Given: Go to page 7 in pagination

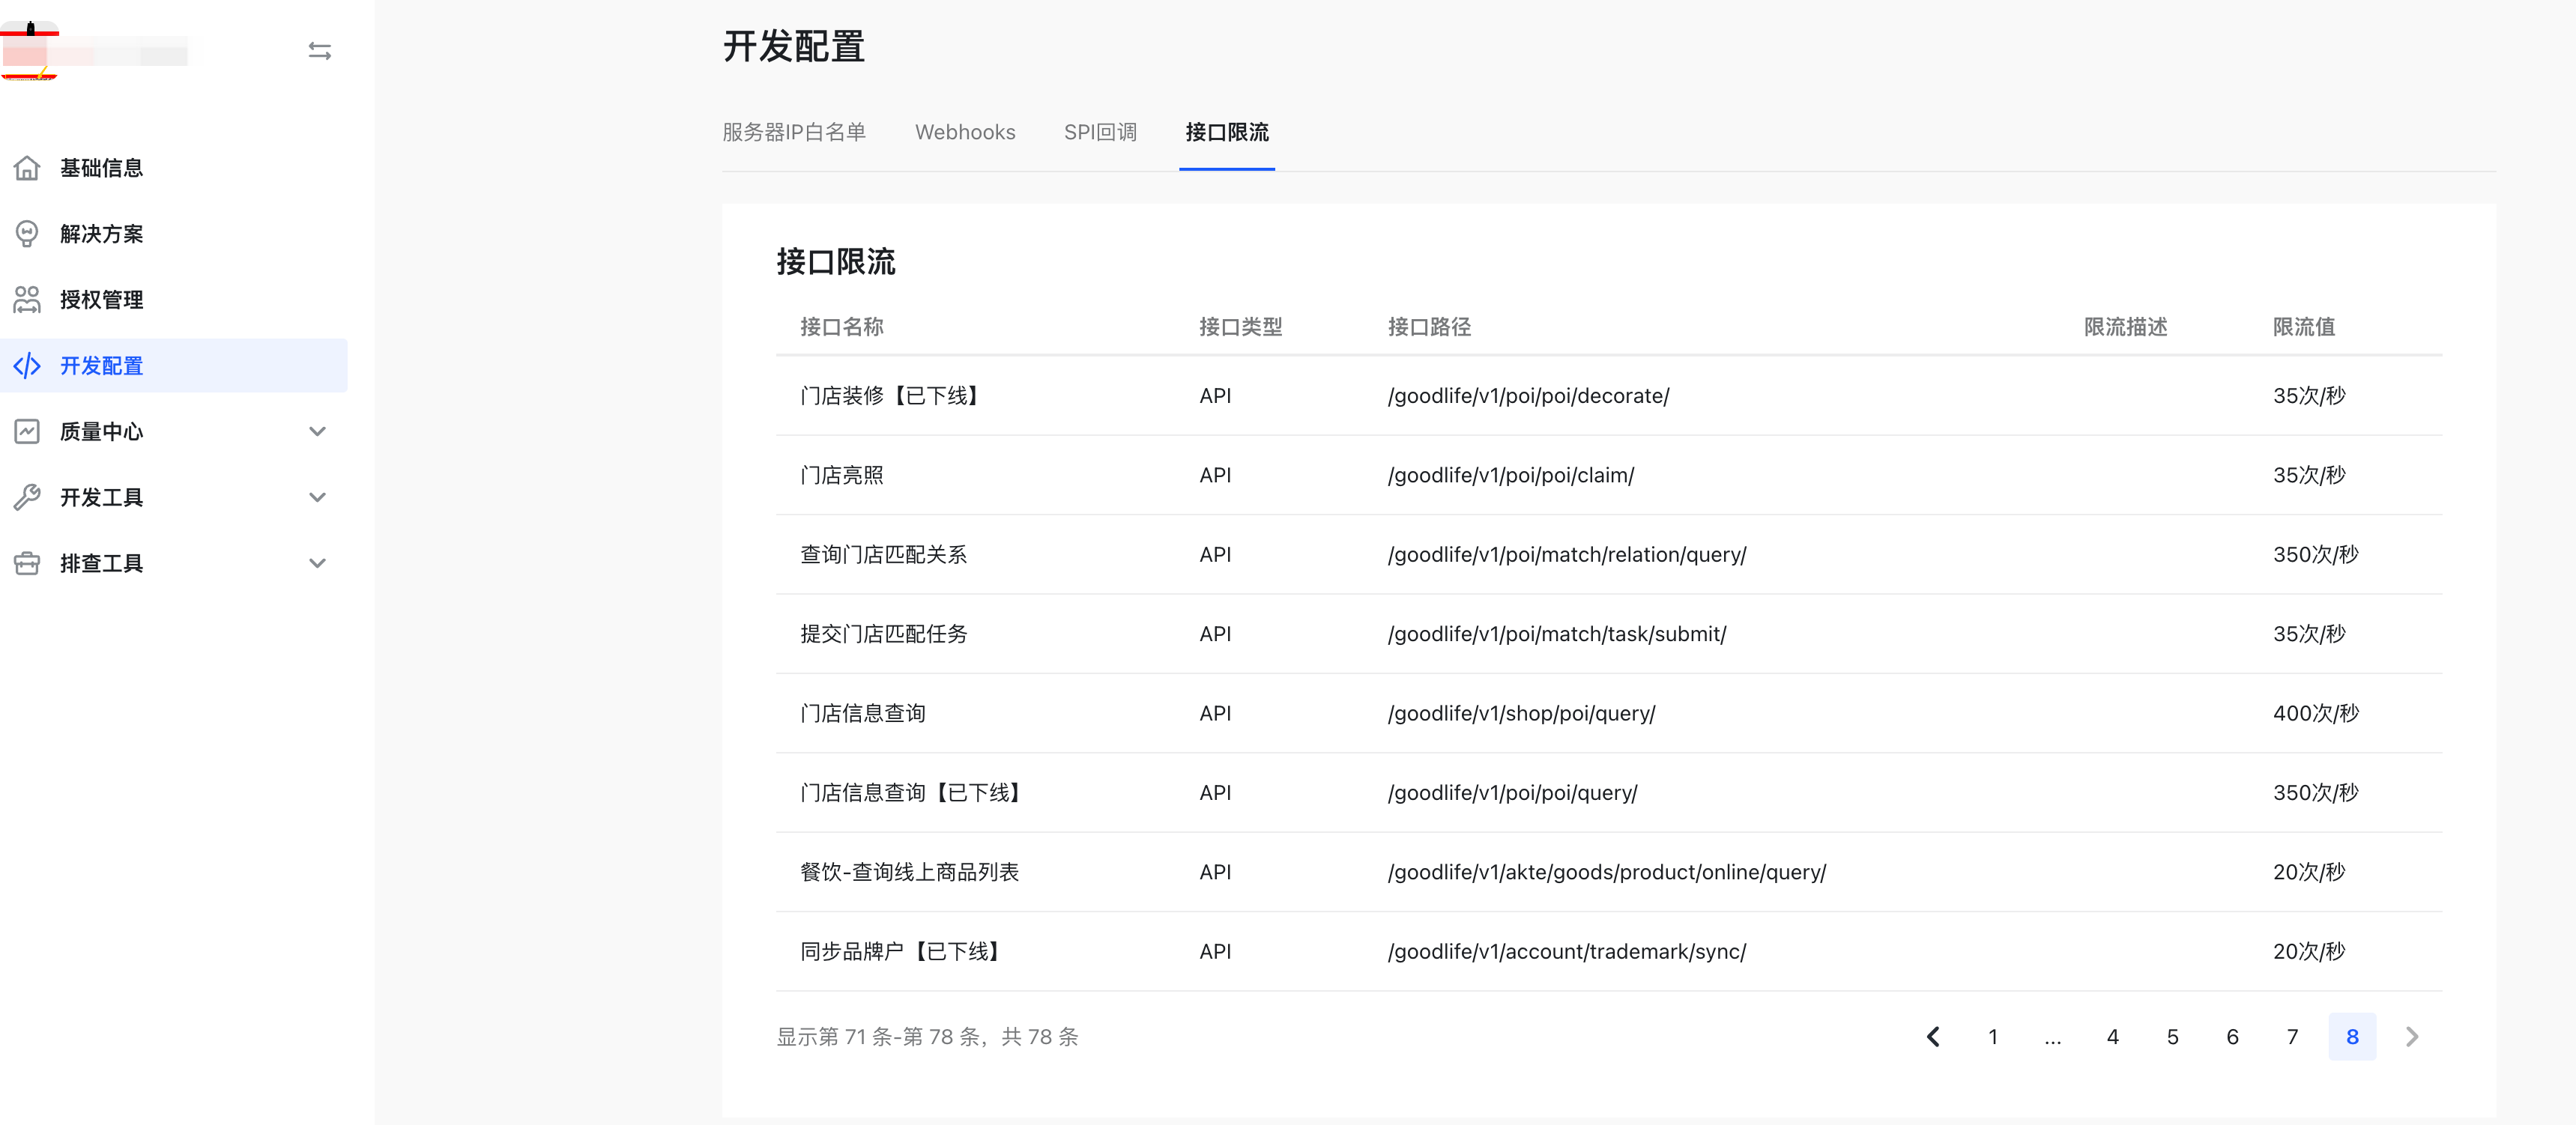Looking at the screenshot, I should (x=2291, y=1037).
